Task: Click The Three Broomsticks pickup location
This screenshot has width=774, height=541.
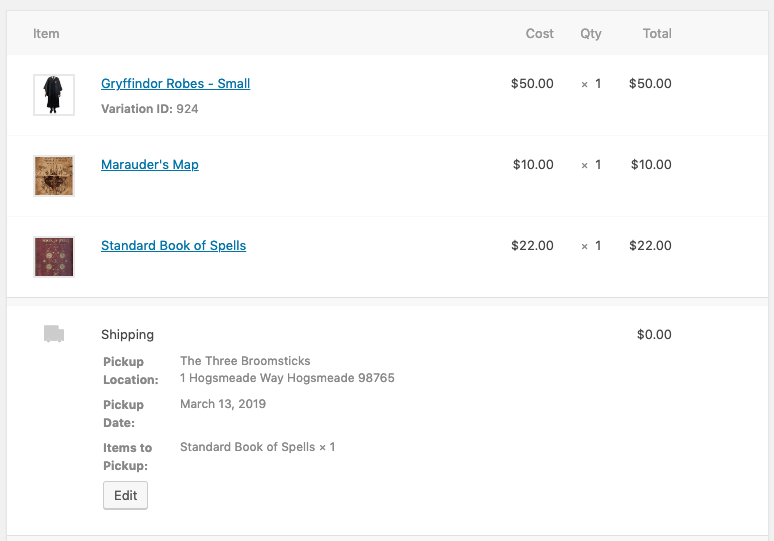Action: click(x=245, y=361)
